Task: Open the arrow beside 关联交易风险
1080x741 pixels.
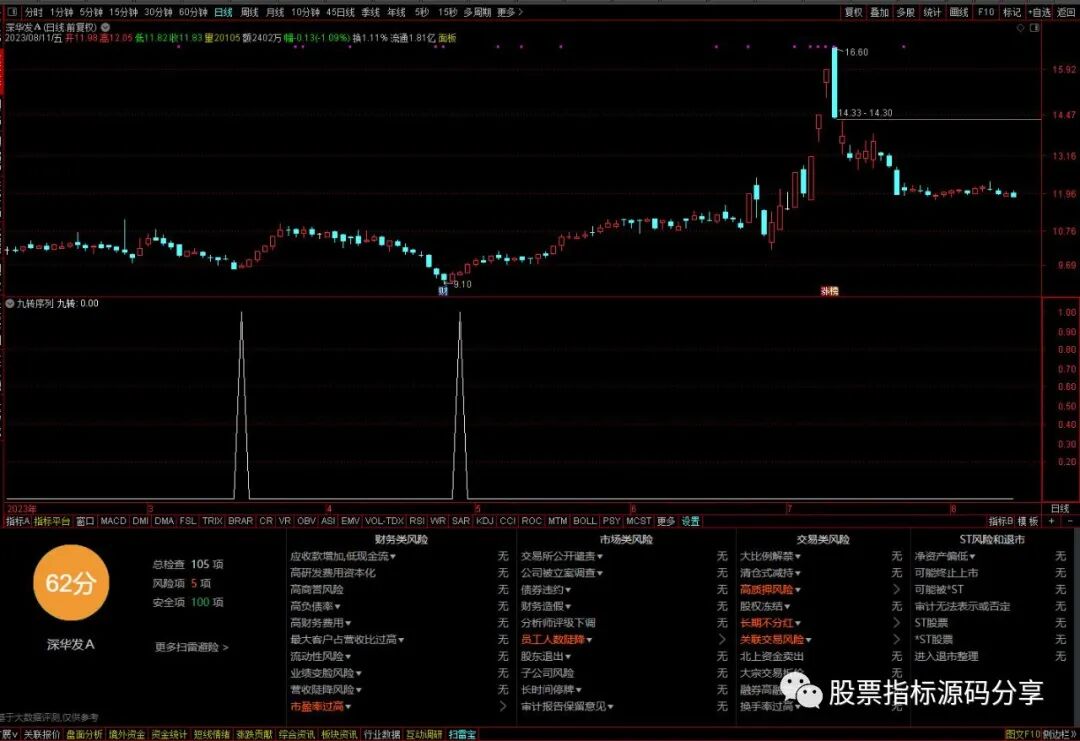Action: tap(896, 639)
